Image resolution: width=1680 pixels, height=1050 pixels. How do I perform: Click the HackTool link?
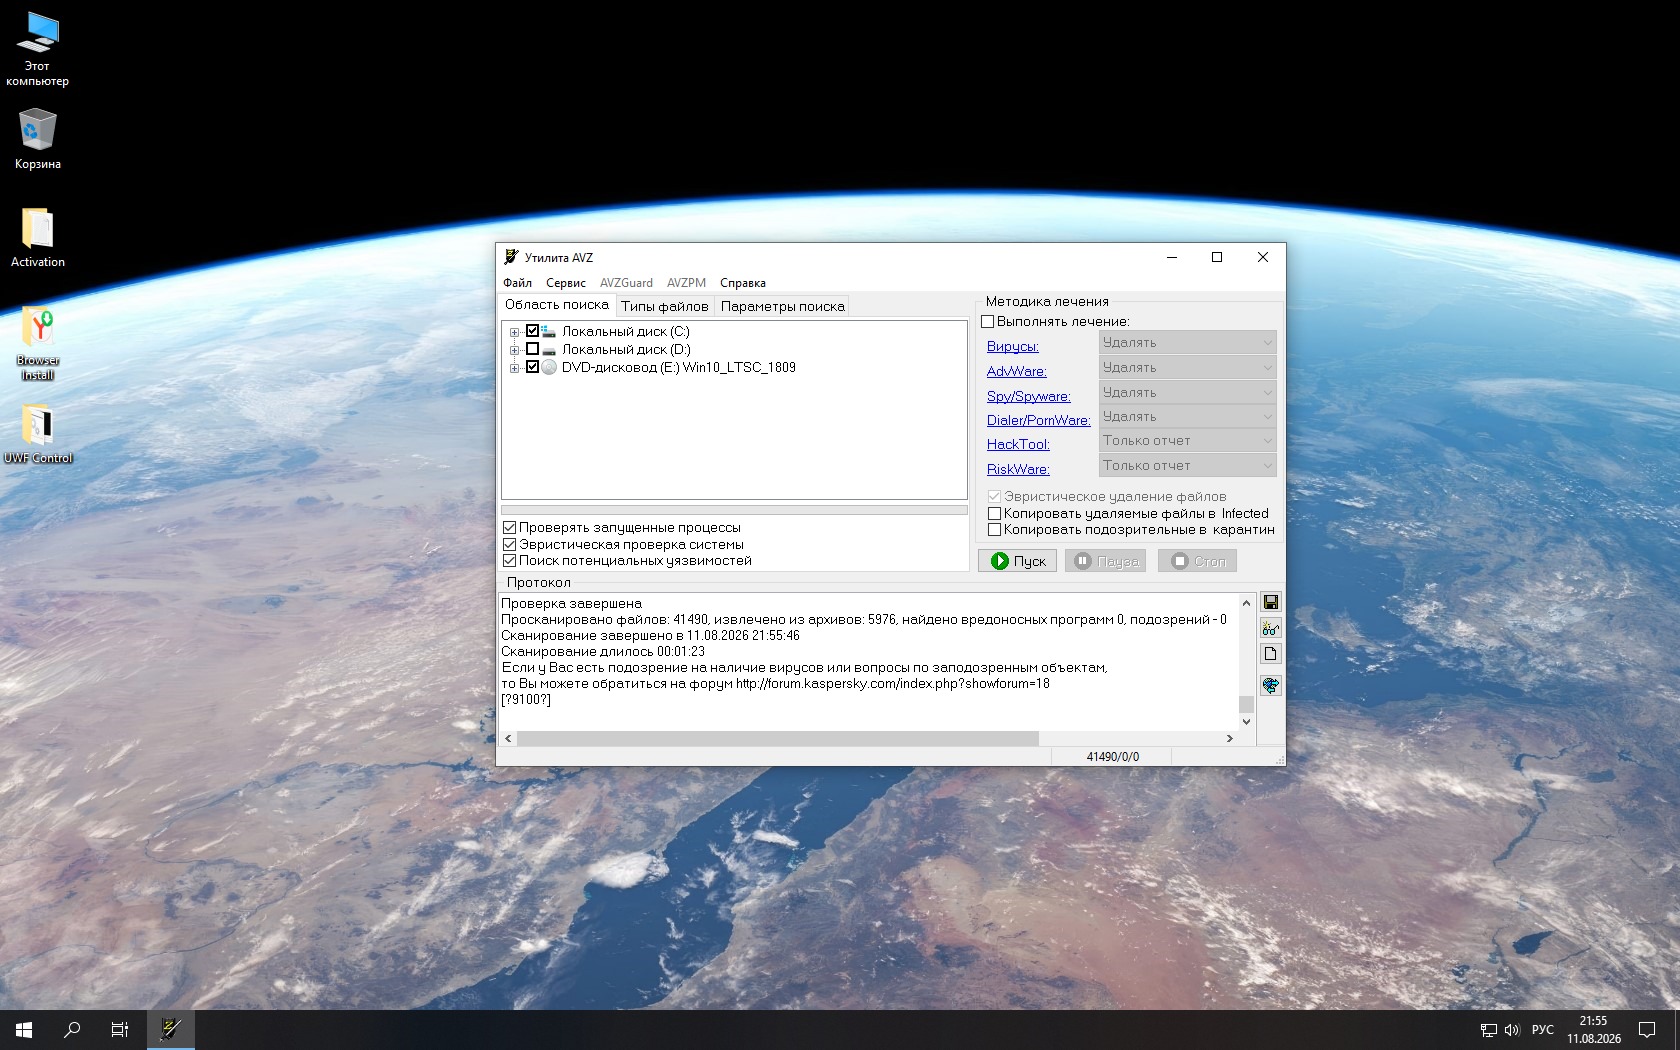tap(1018, 444)
